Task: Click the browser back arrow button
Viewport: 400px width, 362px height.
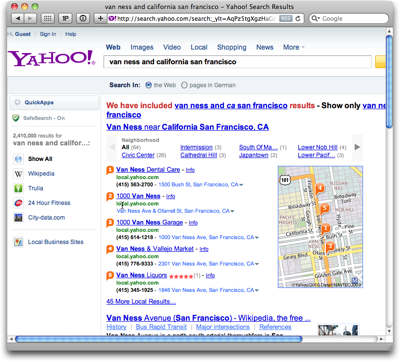Action: [x=18, y=19]
